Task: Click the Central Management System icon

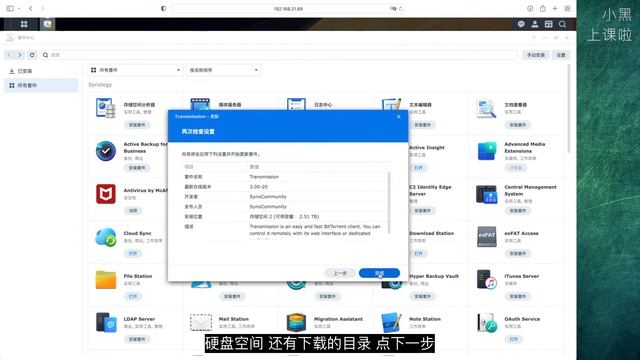Action: coord(487,194)
